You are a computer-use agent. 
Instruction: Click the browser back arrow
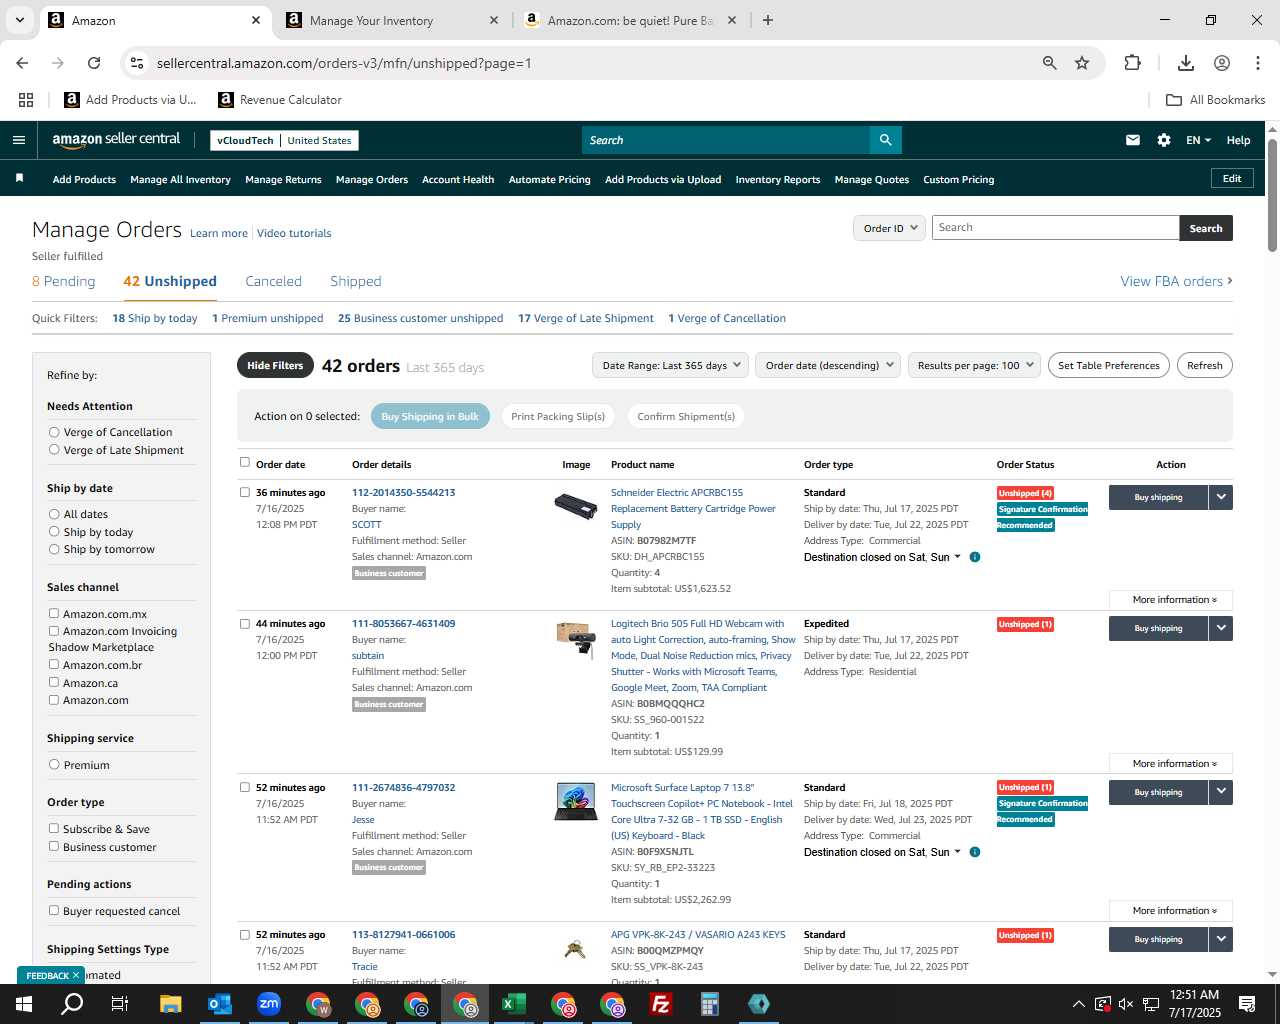pyautogui.click(x=22, y=63)
